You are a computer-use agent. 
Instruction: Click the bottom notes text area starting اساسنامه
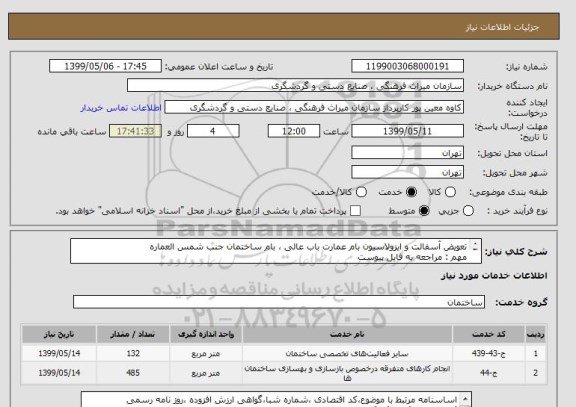pyautogui.click(x=276, y=400)
